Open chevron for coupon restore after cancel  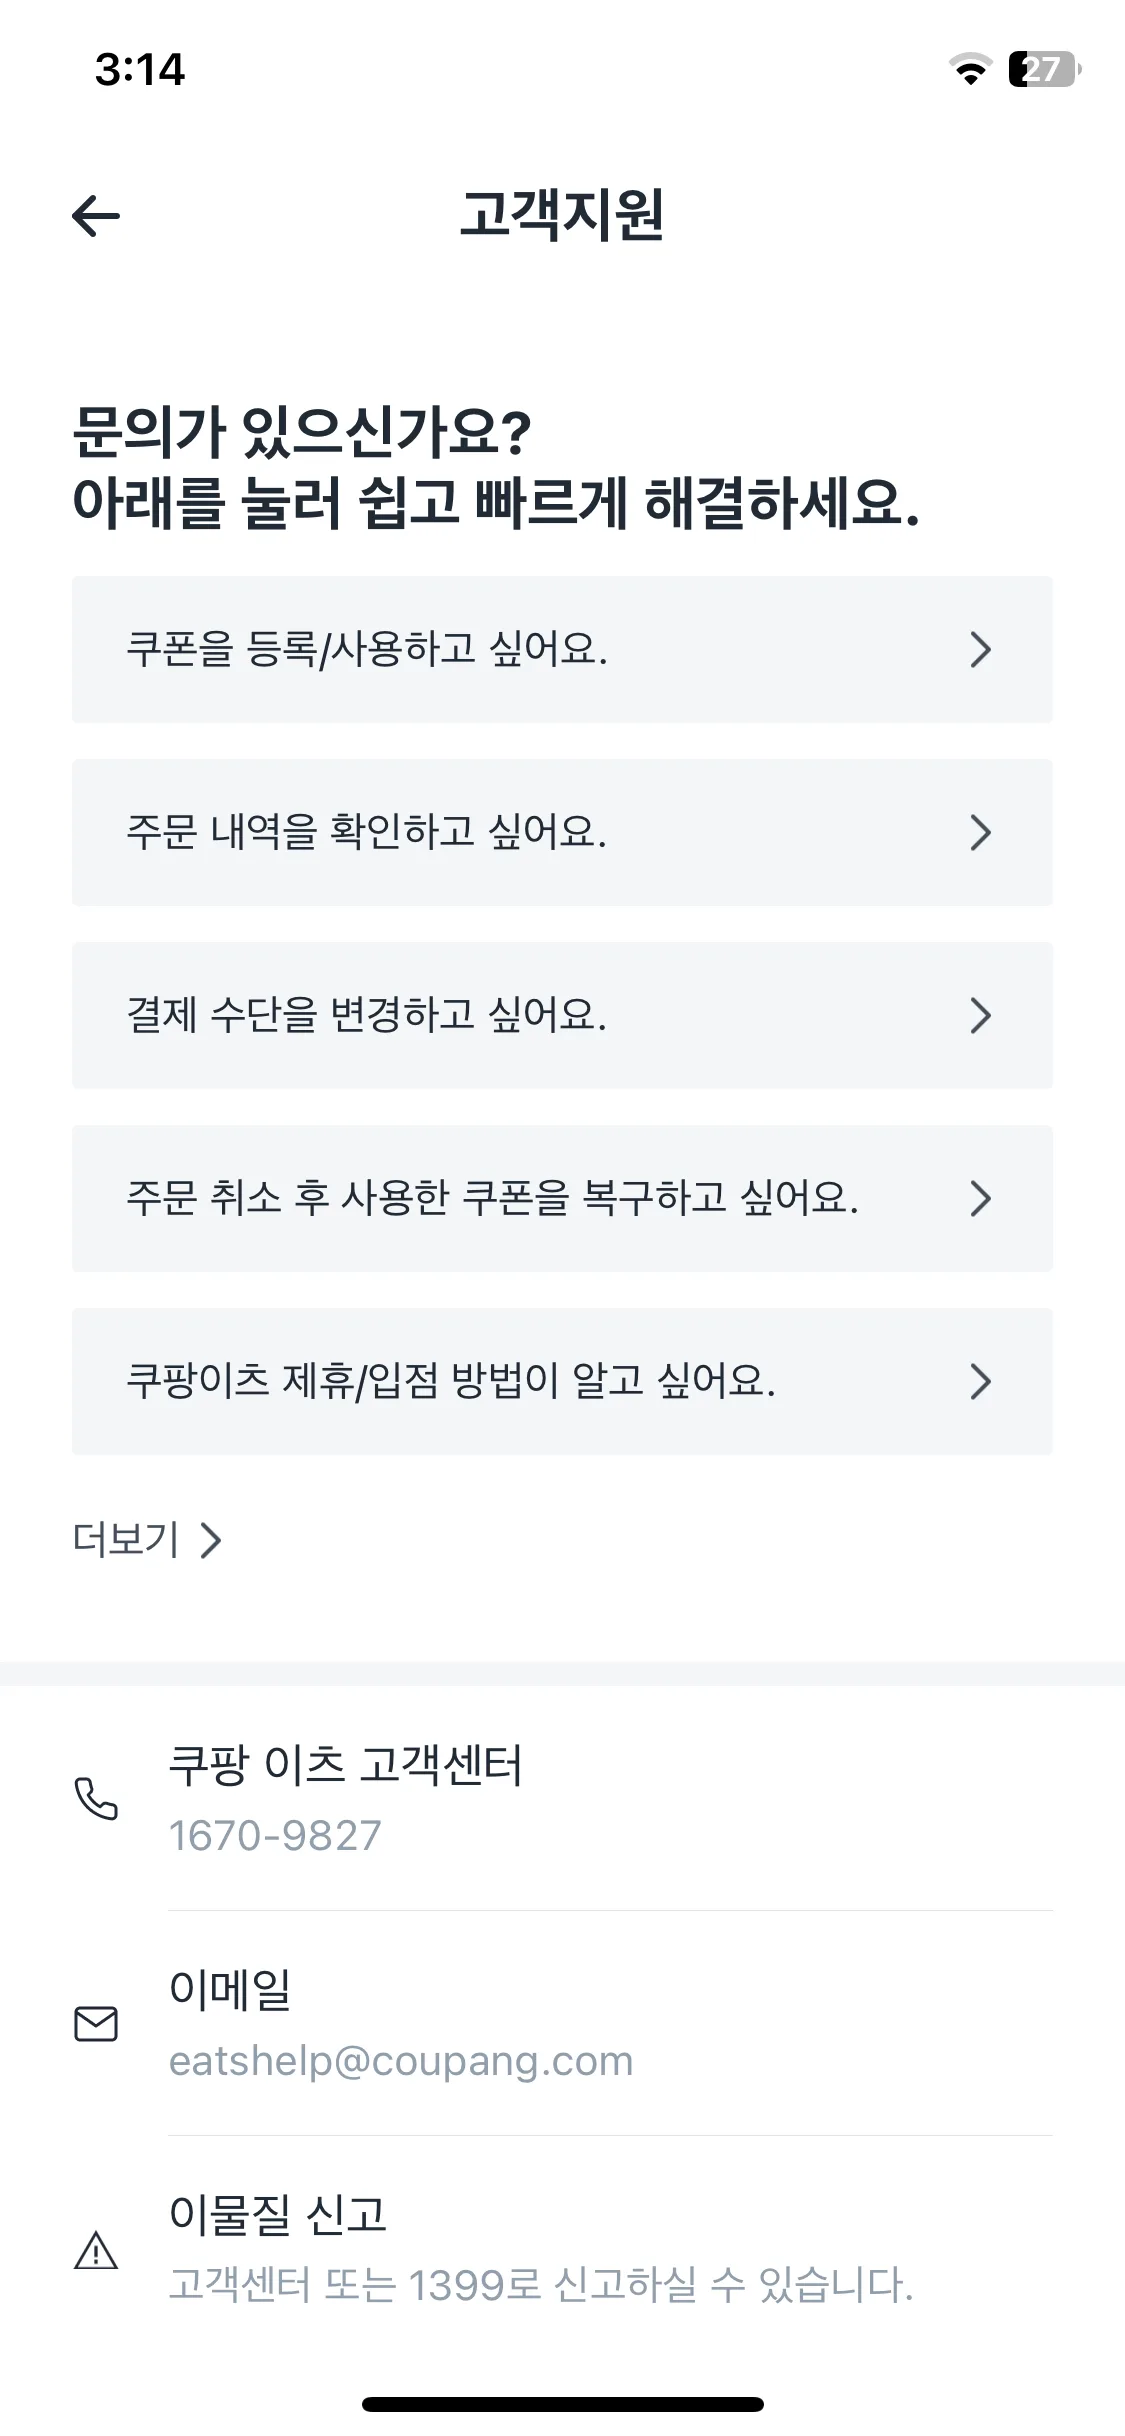(980, 1199)
